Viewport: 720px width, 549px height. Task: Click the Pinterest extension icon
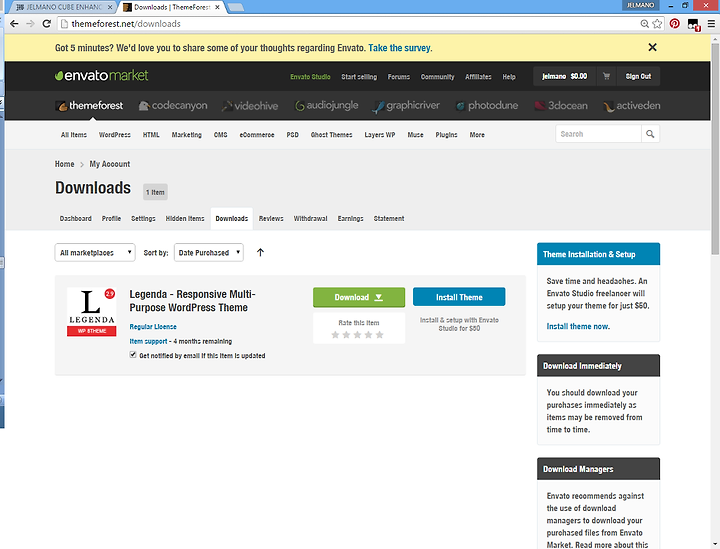tap(675, 24)
